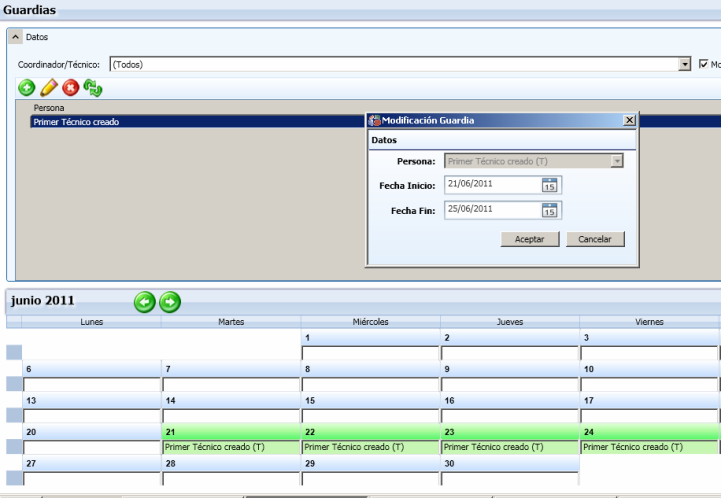This screenshot has width=721, height=498.
Task: Close the Modificación Guardia dialog
Action: tap(629, 120)
